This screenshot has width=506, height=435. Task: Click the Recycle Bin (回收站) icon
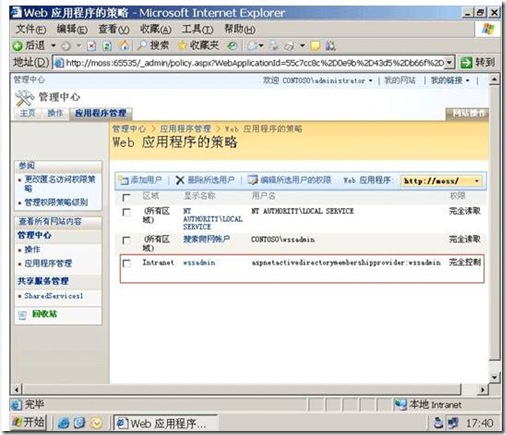click(x=22, y=315)
